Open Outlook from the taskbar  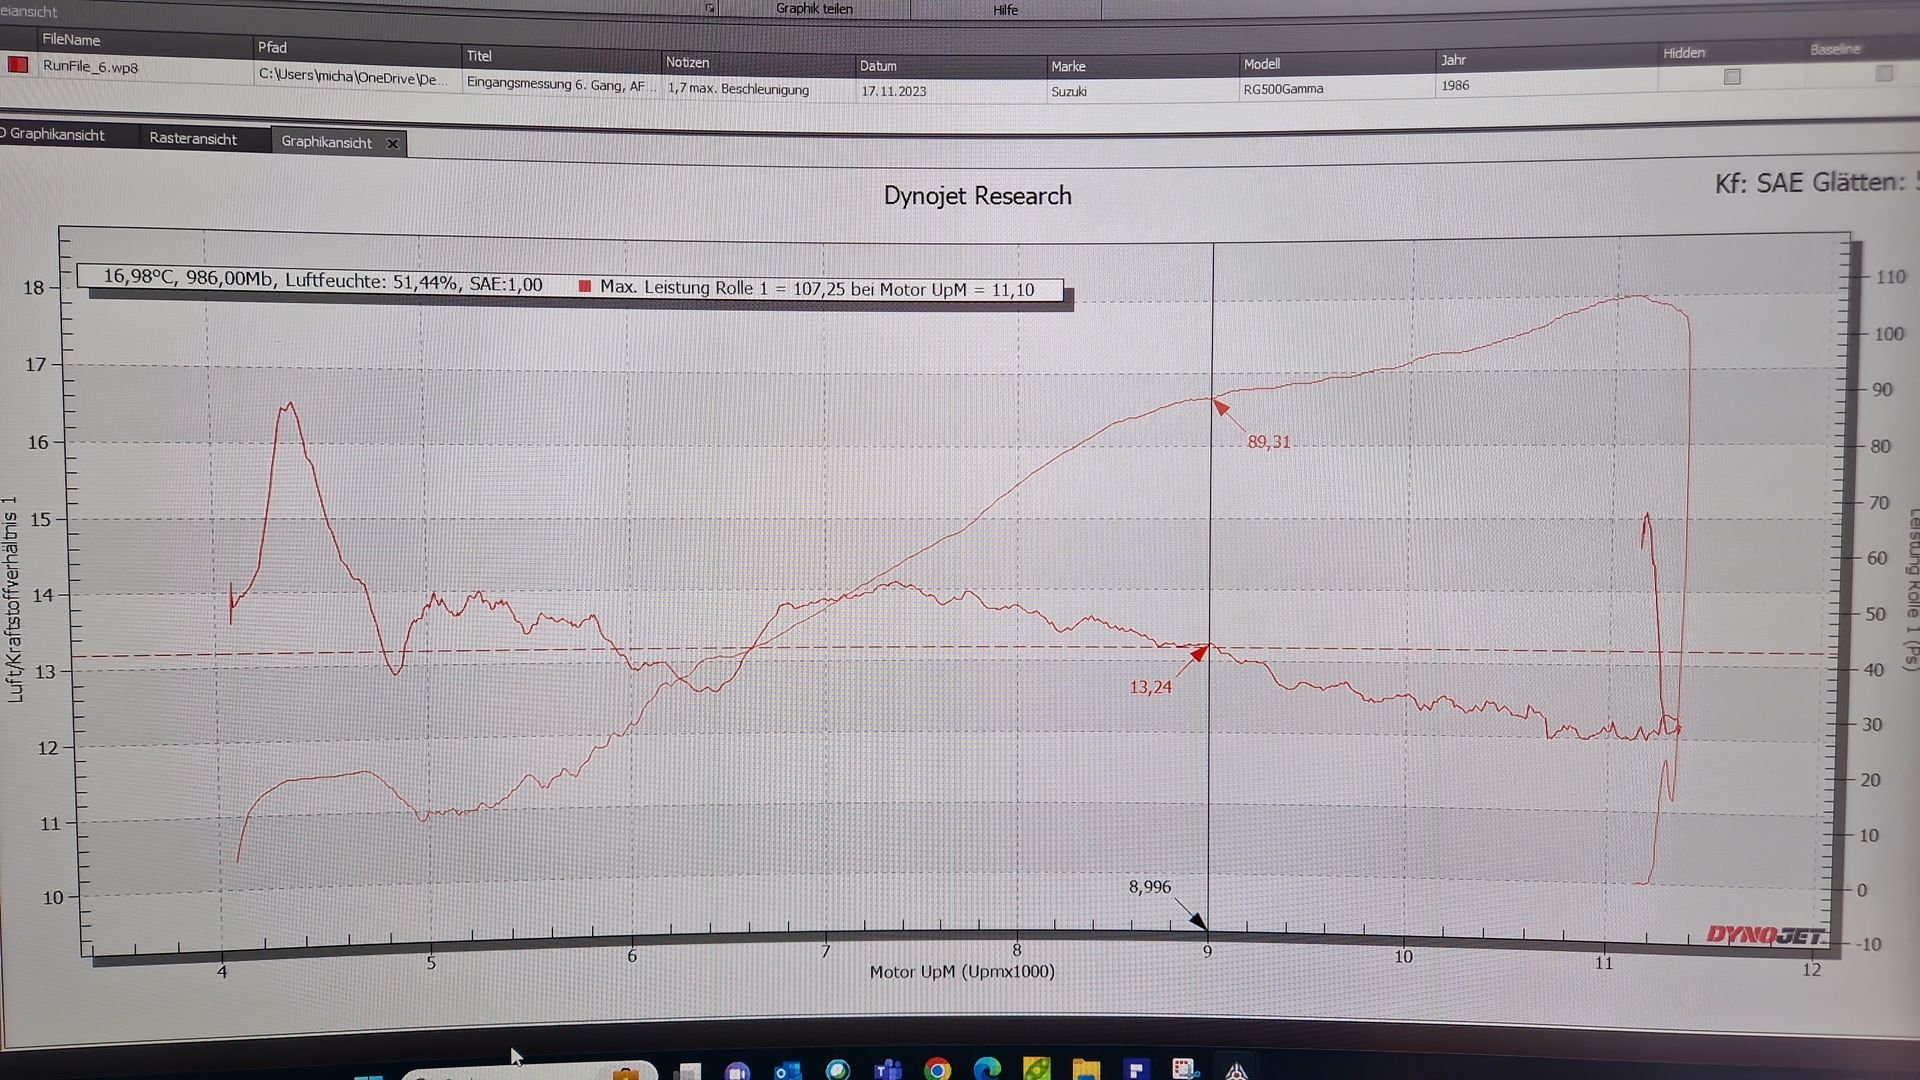point(788,1070)
